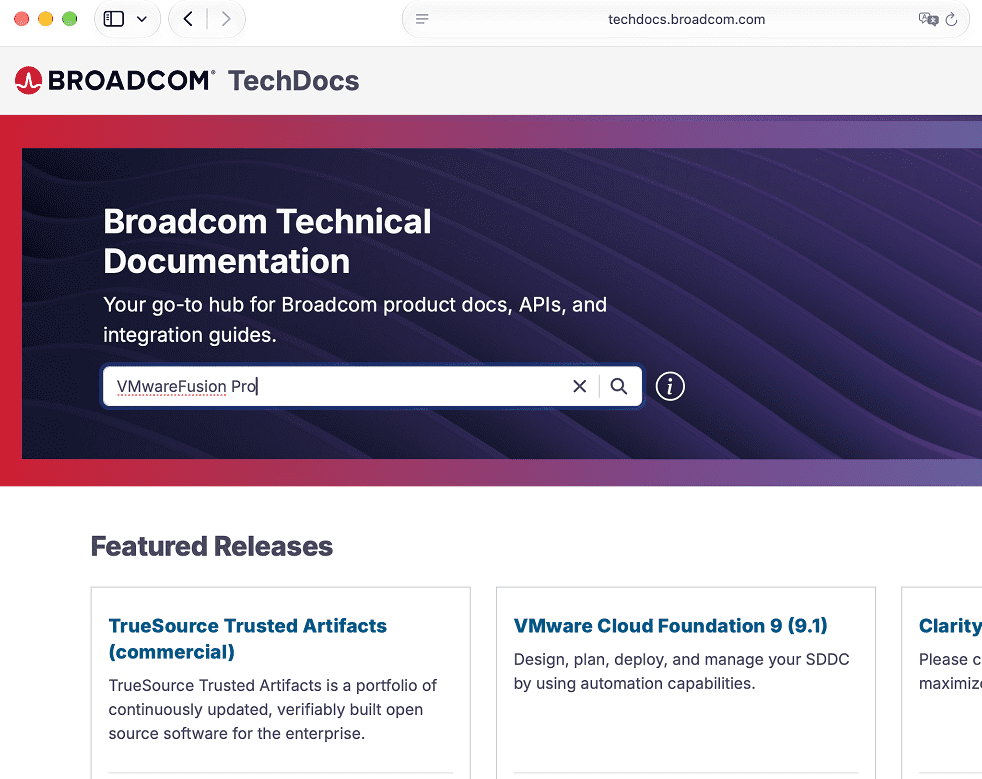This screenshot has width=982, height=779.
Task: Click the TrueSource card description text
Action: pos(272,709)
